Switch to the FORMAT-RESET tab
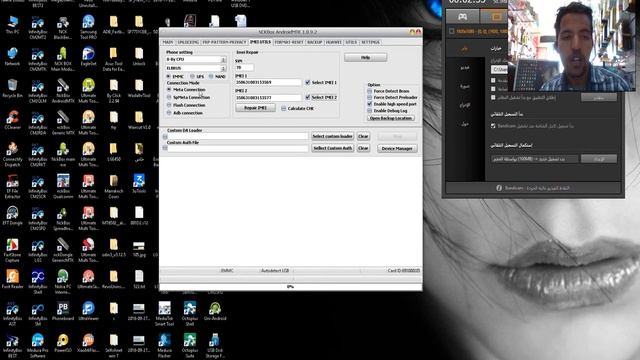This screenshot has height=360, width=640. (x=289, y=42)
